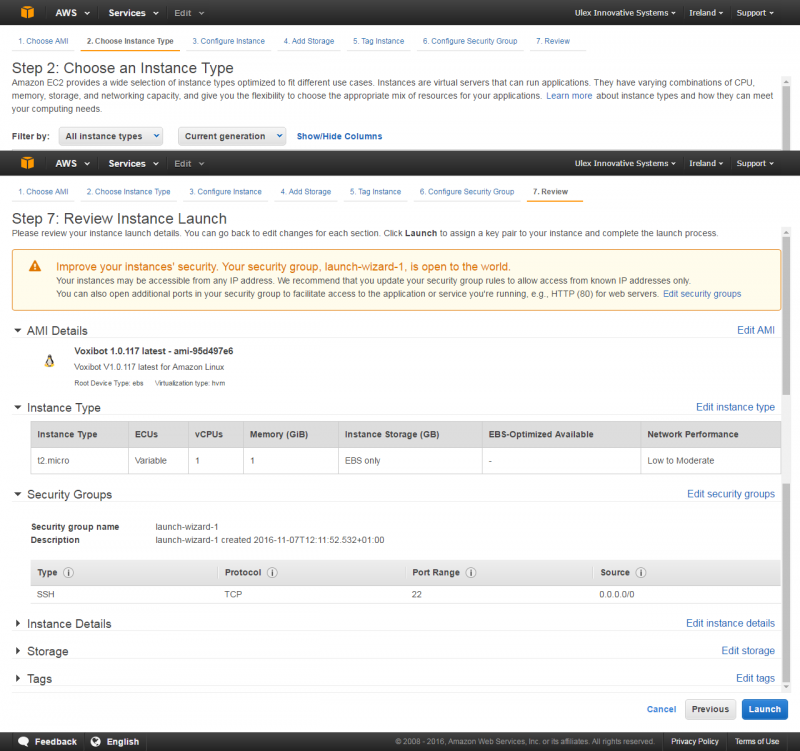Collapse the Security Groups section
Viewport: 800px width, 751px height.
[x=18, y=494]
